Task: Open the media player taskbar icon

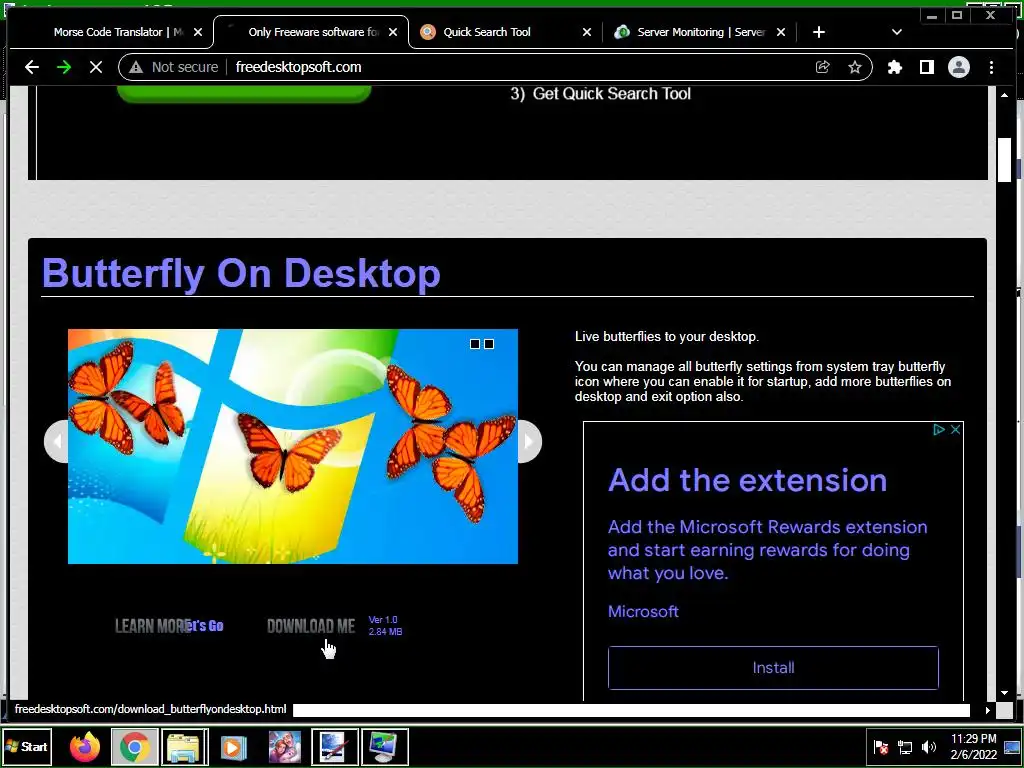Action: [234, 746]
